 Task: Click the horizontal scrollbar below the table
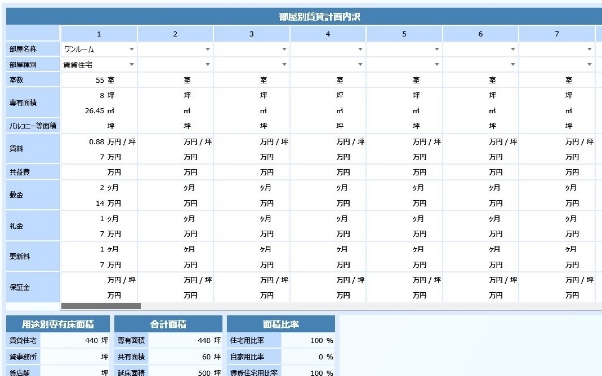pos(101,306)
